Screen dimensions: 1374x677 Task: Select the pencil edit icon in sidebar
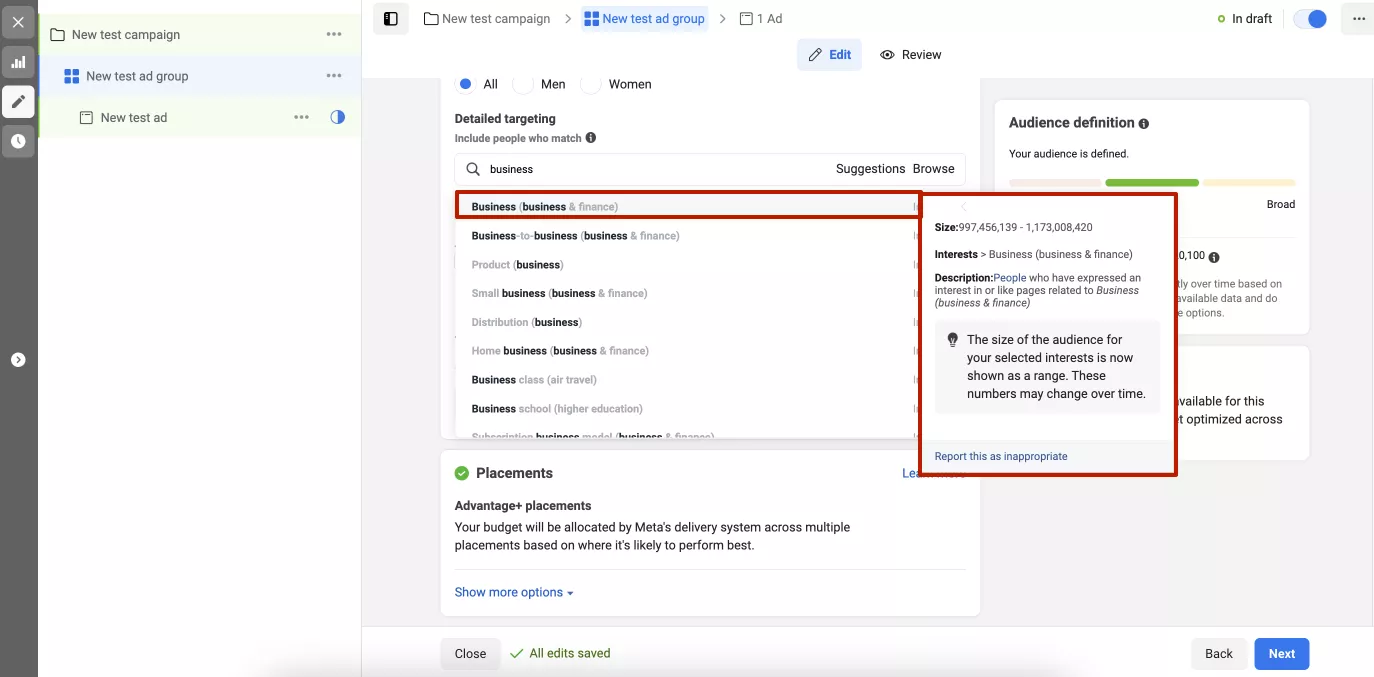tap(18, 101)
